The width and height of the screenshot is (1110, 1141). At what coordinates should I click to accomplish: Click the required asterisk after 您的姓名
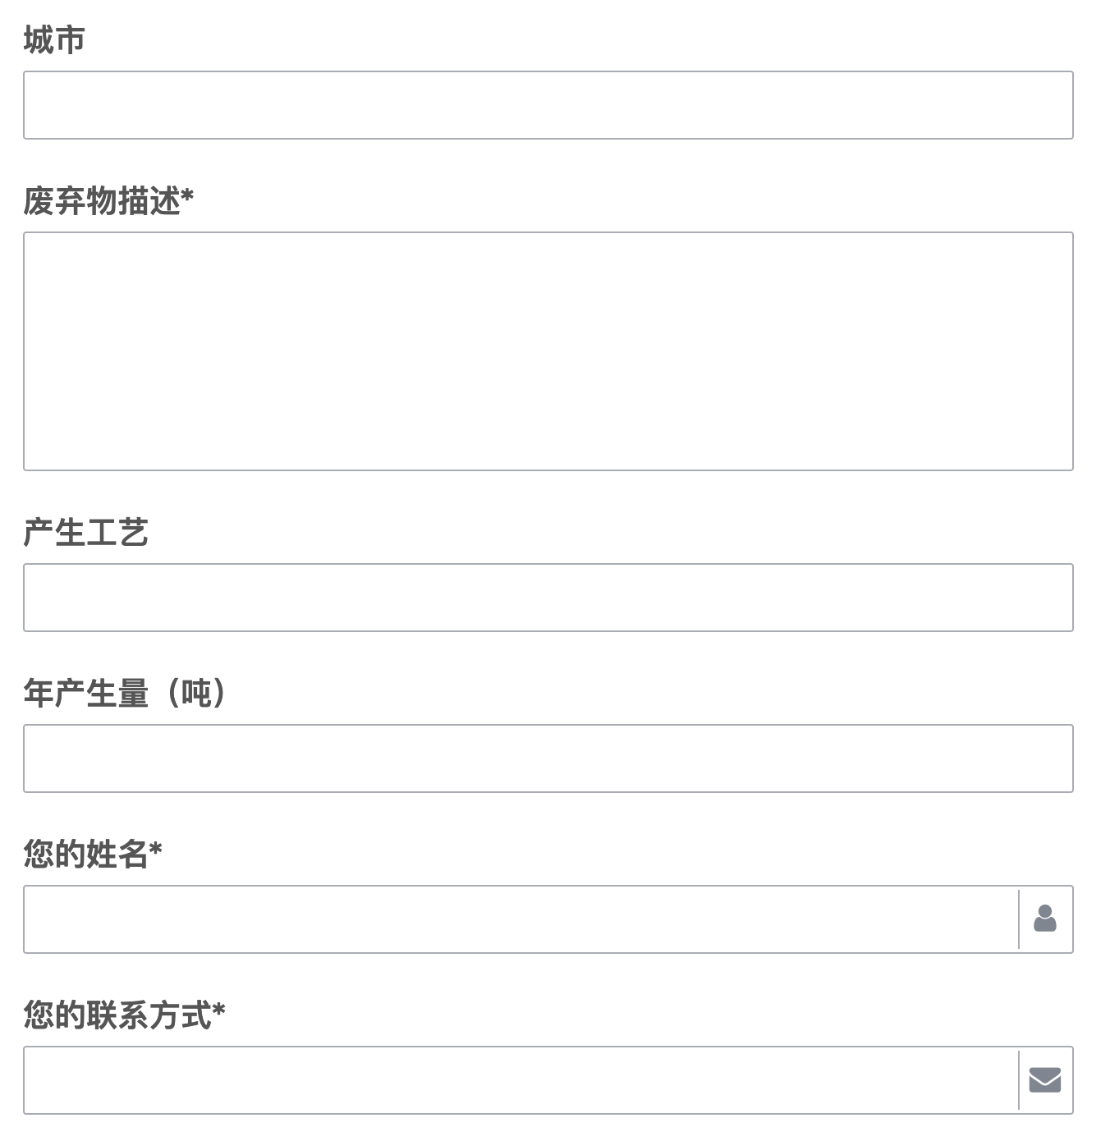pyautogui.click(x=155, y=848)
